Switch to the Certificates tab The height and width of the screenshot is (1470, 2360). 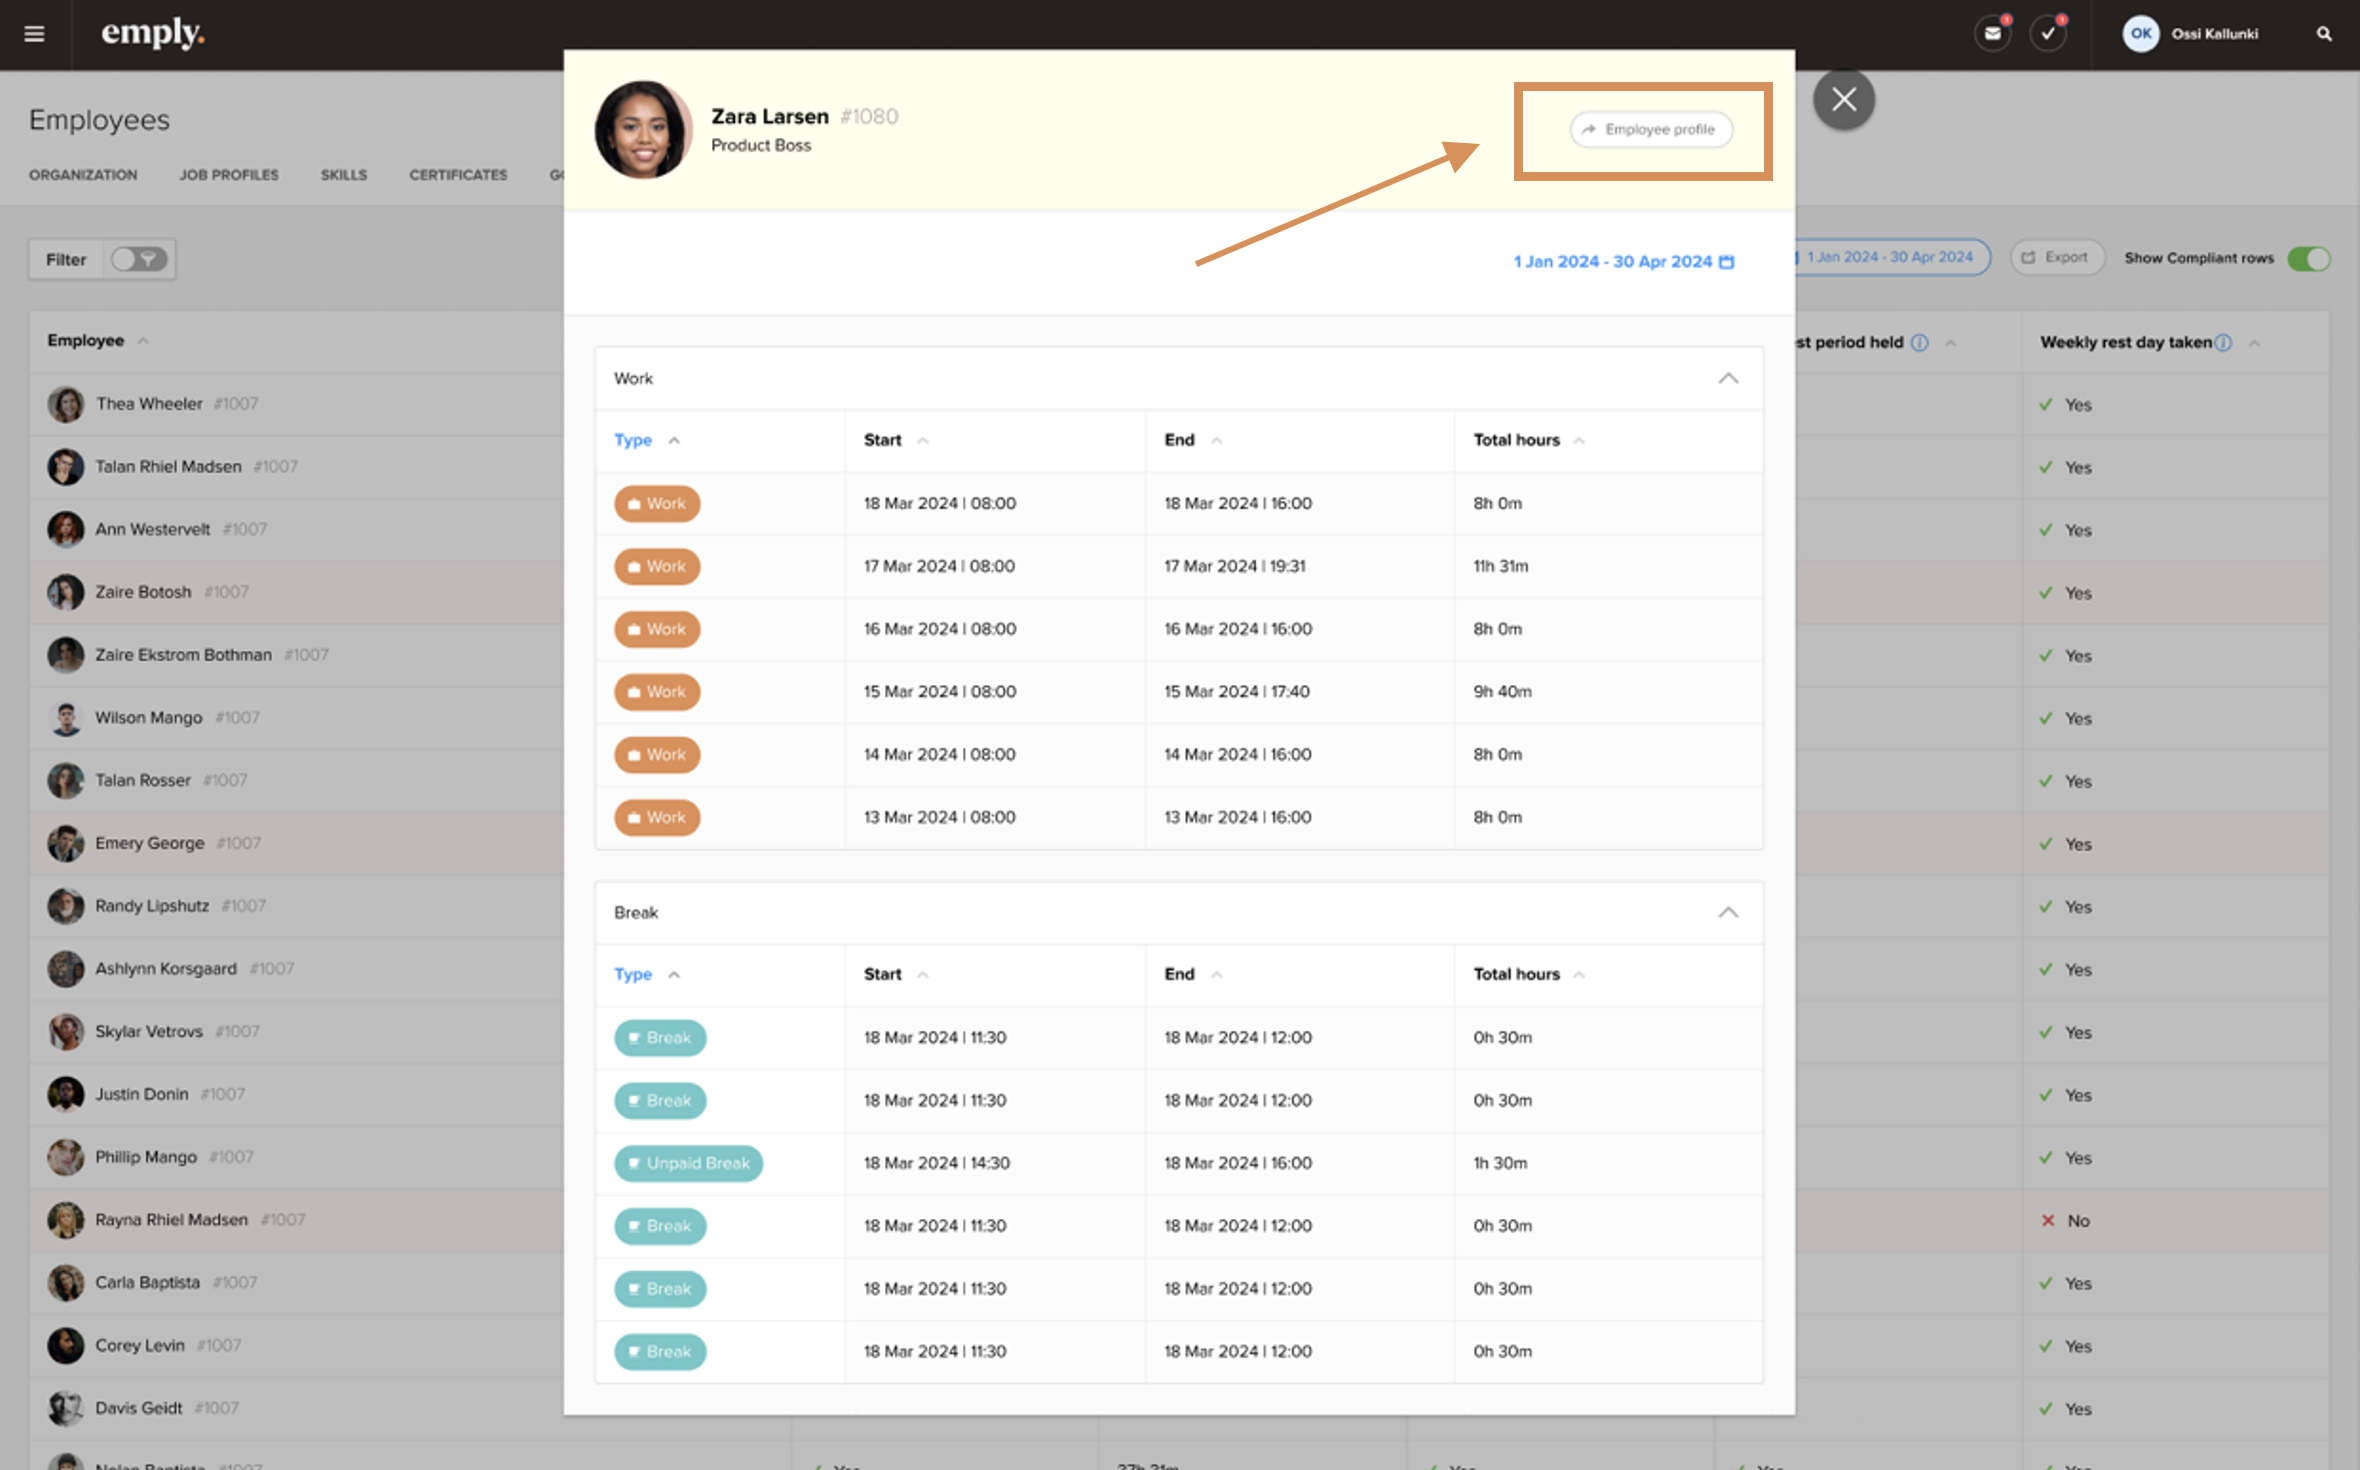click(458, 175)
